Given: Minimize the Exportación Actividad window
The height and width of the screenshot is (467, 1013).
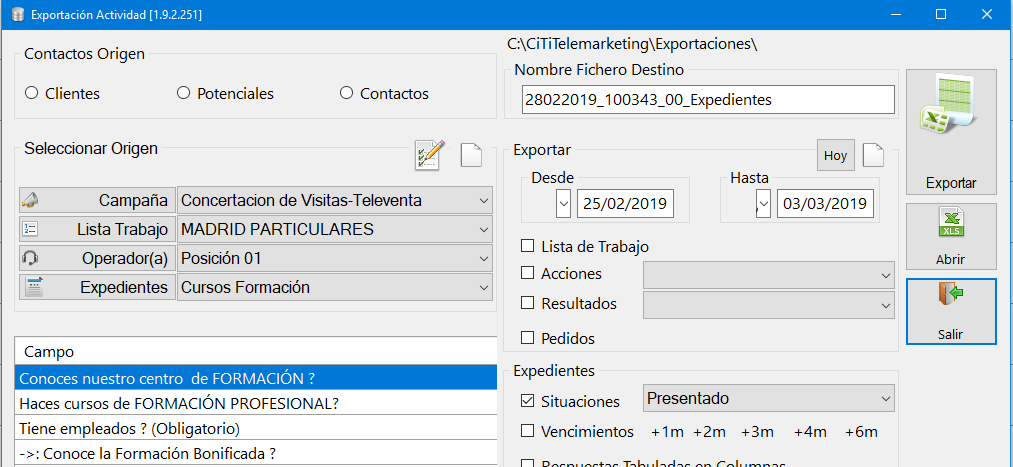Looking at the screenshot, I should 896,14.
